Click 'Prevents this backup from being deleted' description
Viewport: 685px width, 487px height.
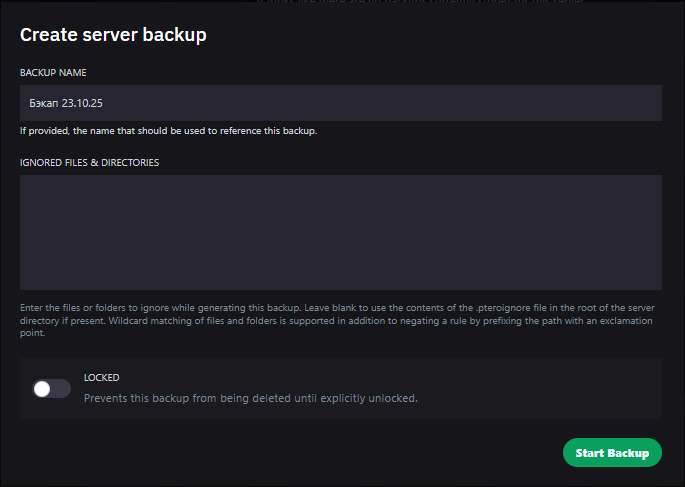250,398
